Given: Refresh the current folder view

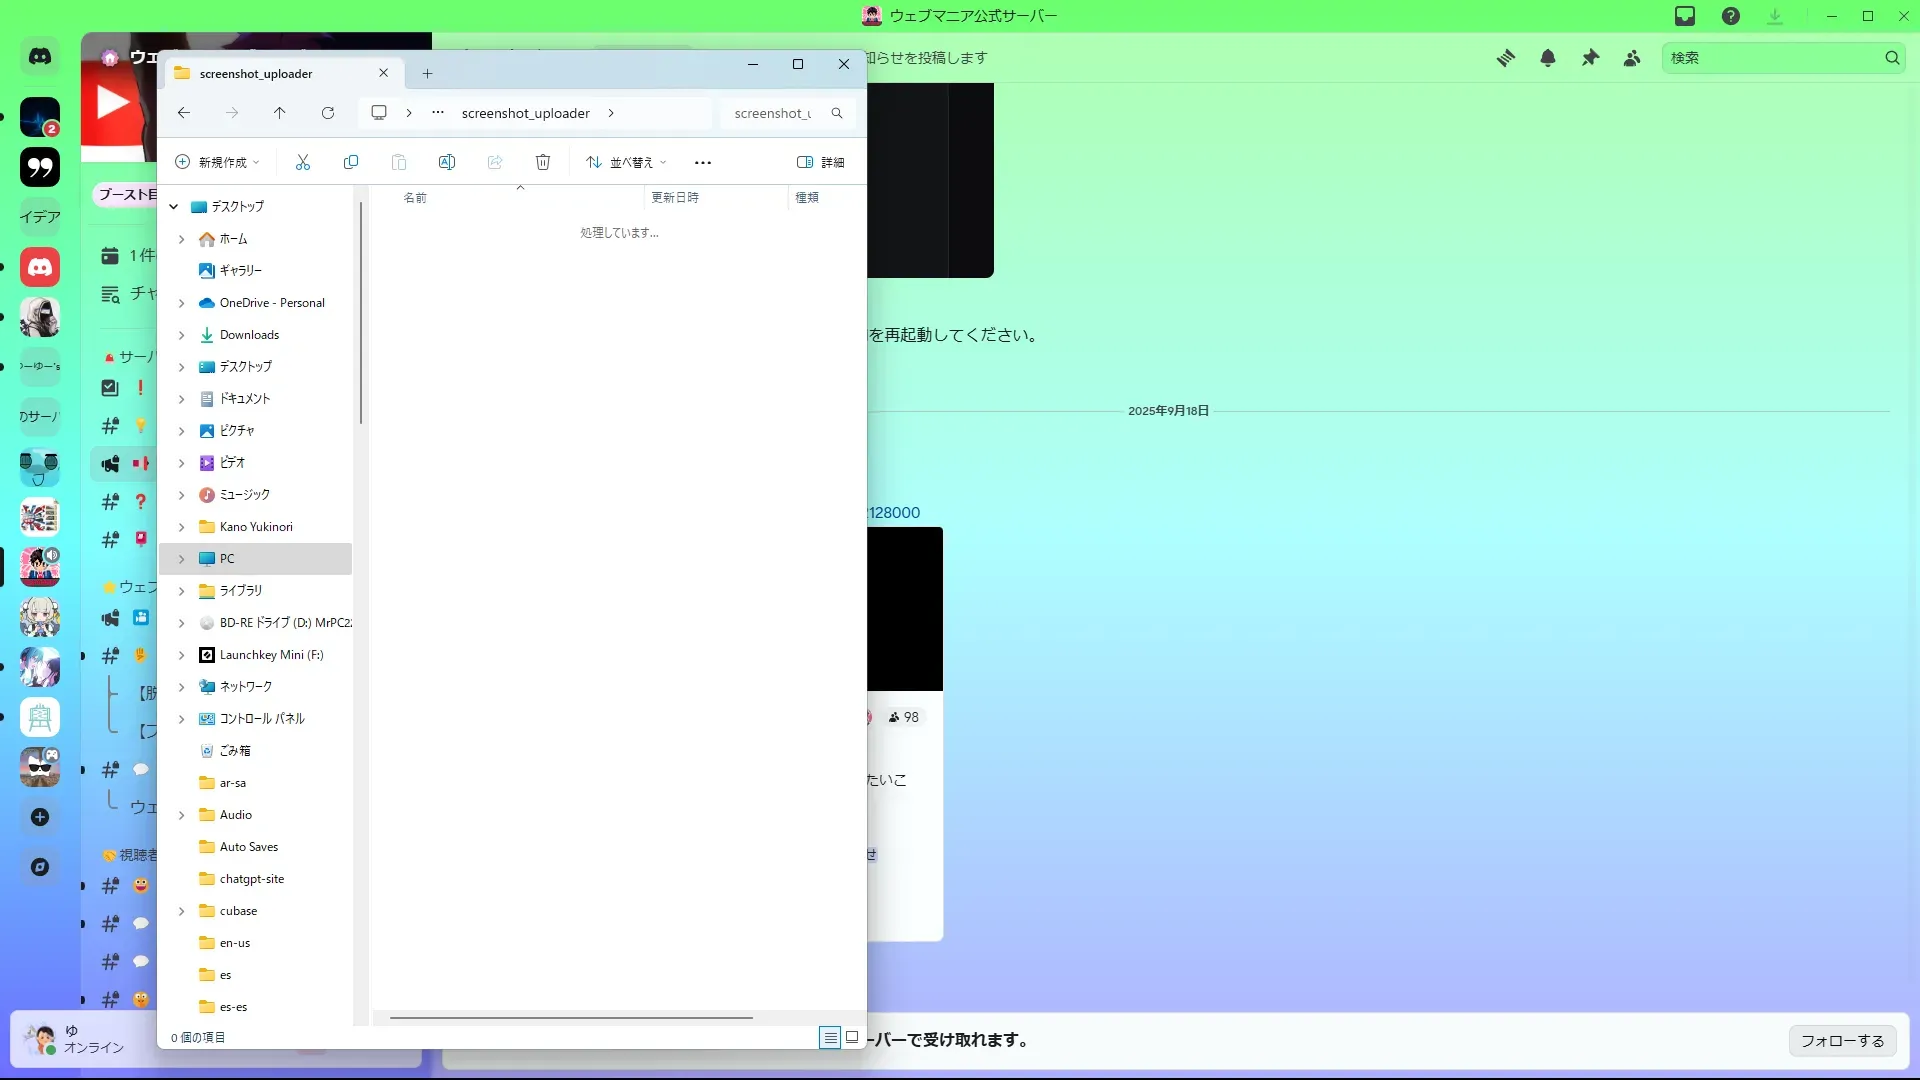Looking at the screenshot, I should point(328,113).
